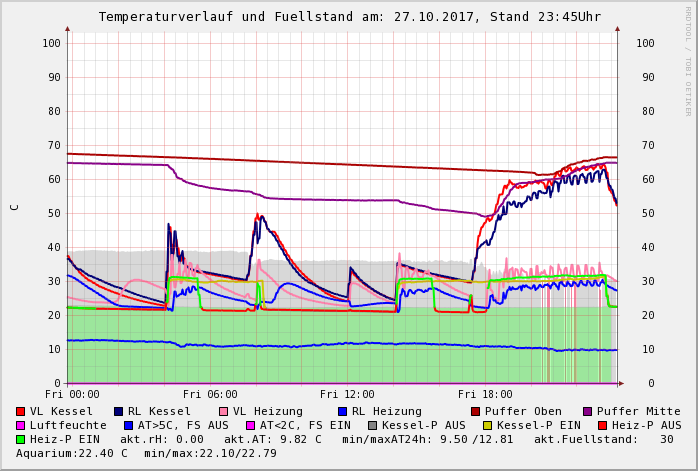The width and height of the screenshot is (698, 471).
Task: Select the Fri 18:00 time axis label
Action: pos(485,395)
